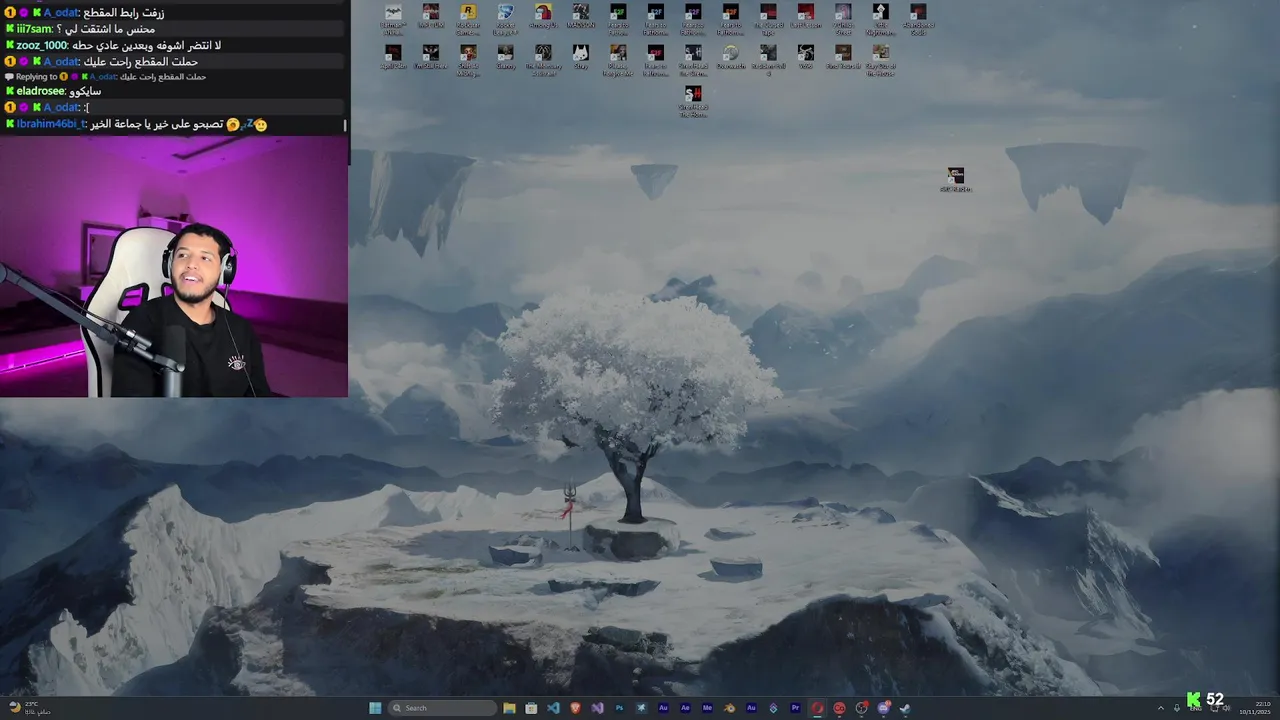The width and height of the screenshot is (1280, 720).
Task: Select the Little Nightmares desktop icon
Action: tap(880, 18)
